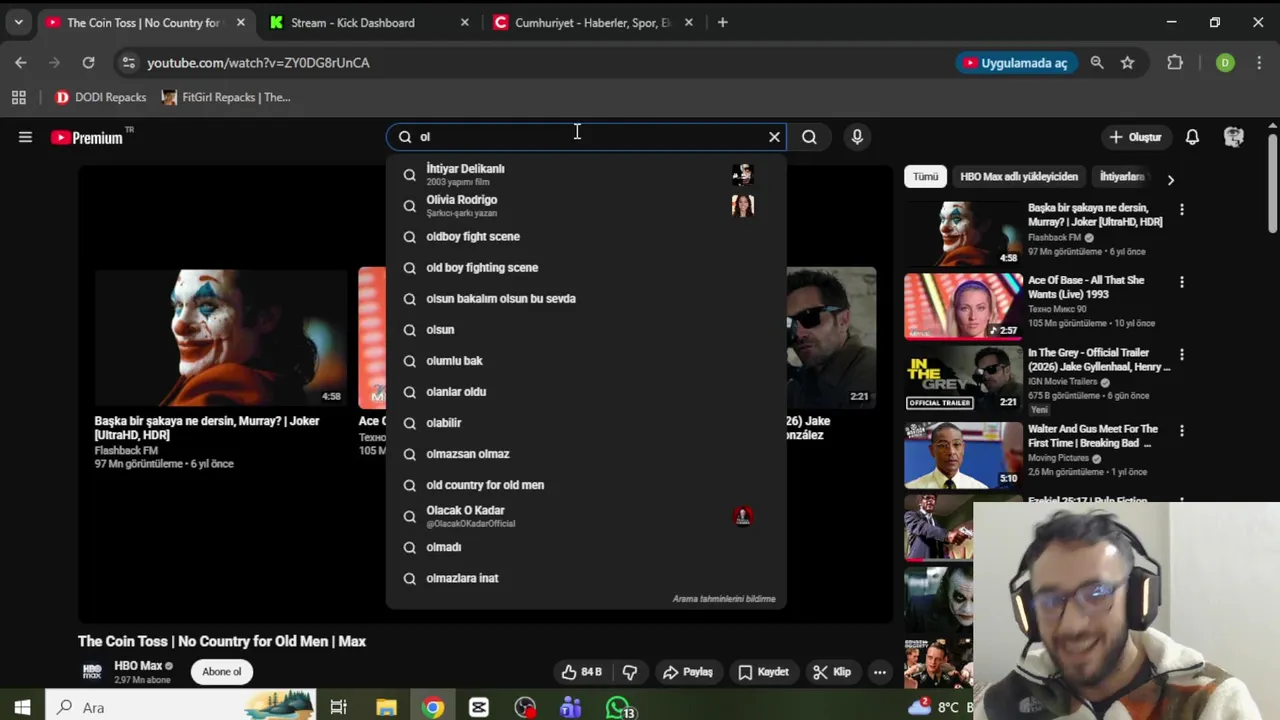This screenshot has width=1280, height=720.
Task: Open Chrome zoom magnifier icon
Action: 1097,62
